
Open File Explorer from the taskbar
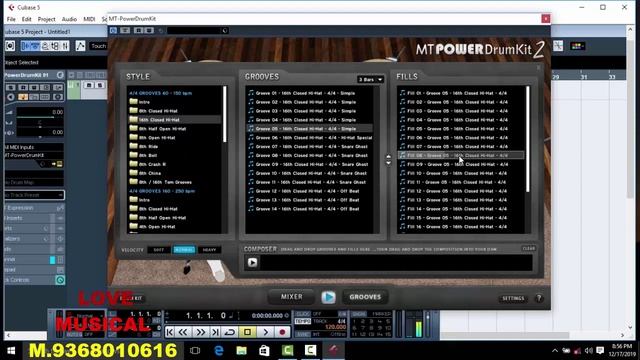(x=241, y=350)
